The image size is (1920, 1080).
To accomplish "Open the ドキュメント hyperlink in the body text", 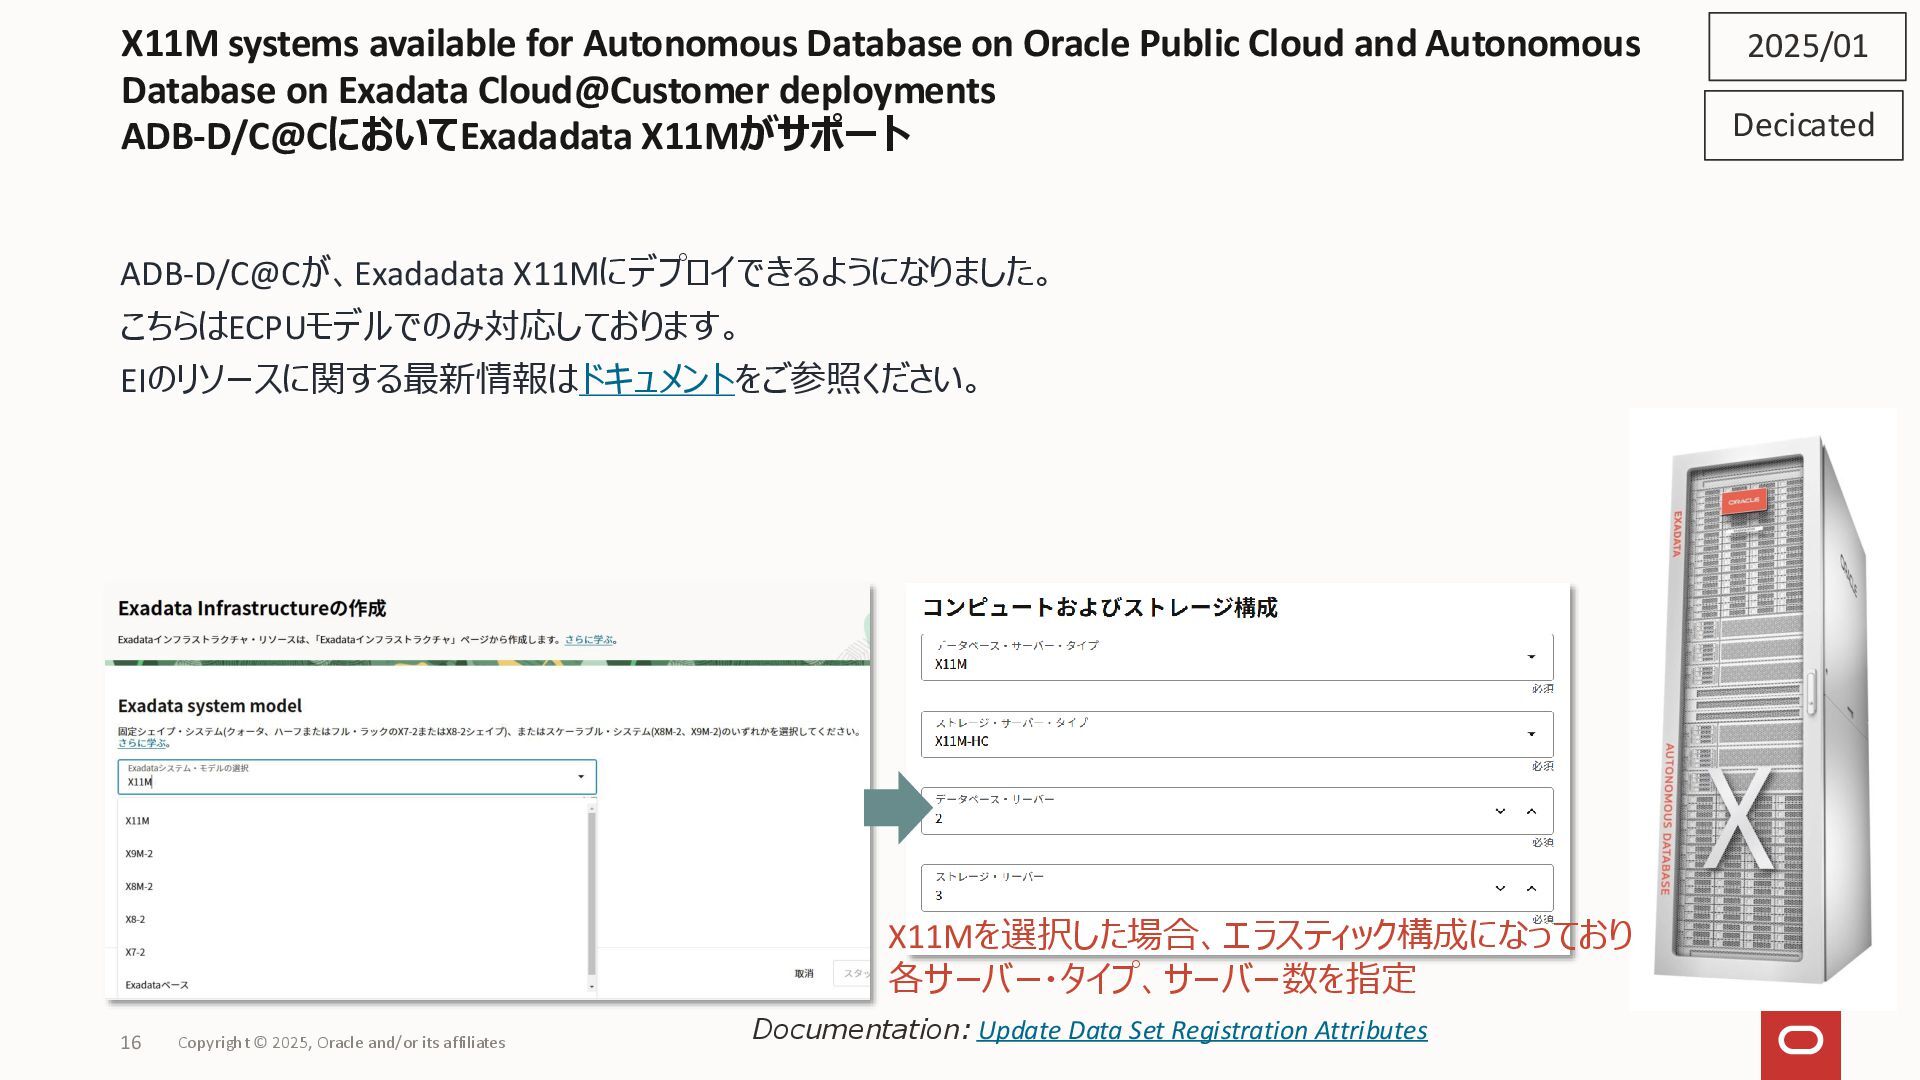I will [656, 379].
